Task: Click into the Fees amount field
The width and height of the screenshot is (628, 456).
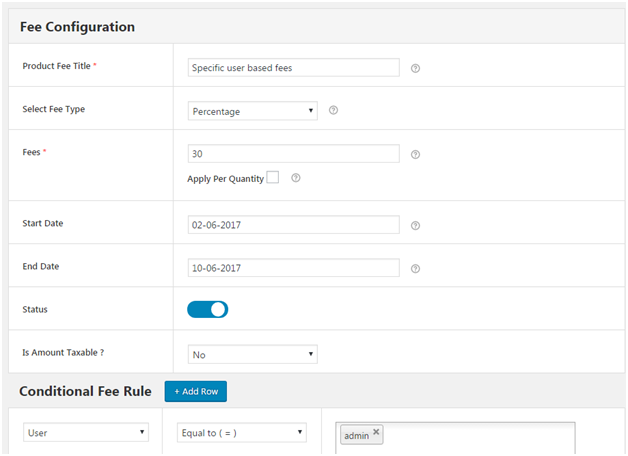Action: pos(293,154)
